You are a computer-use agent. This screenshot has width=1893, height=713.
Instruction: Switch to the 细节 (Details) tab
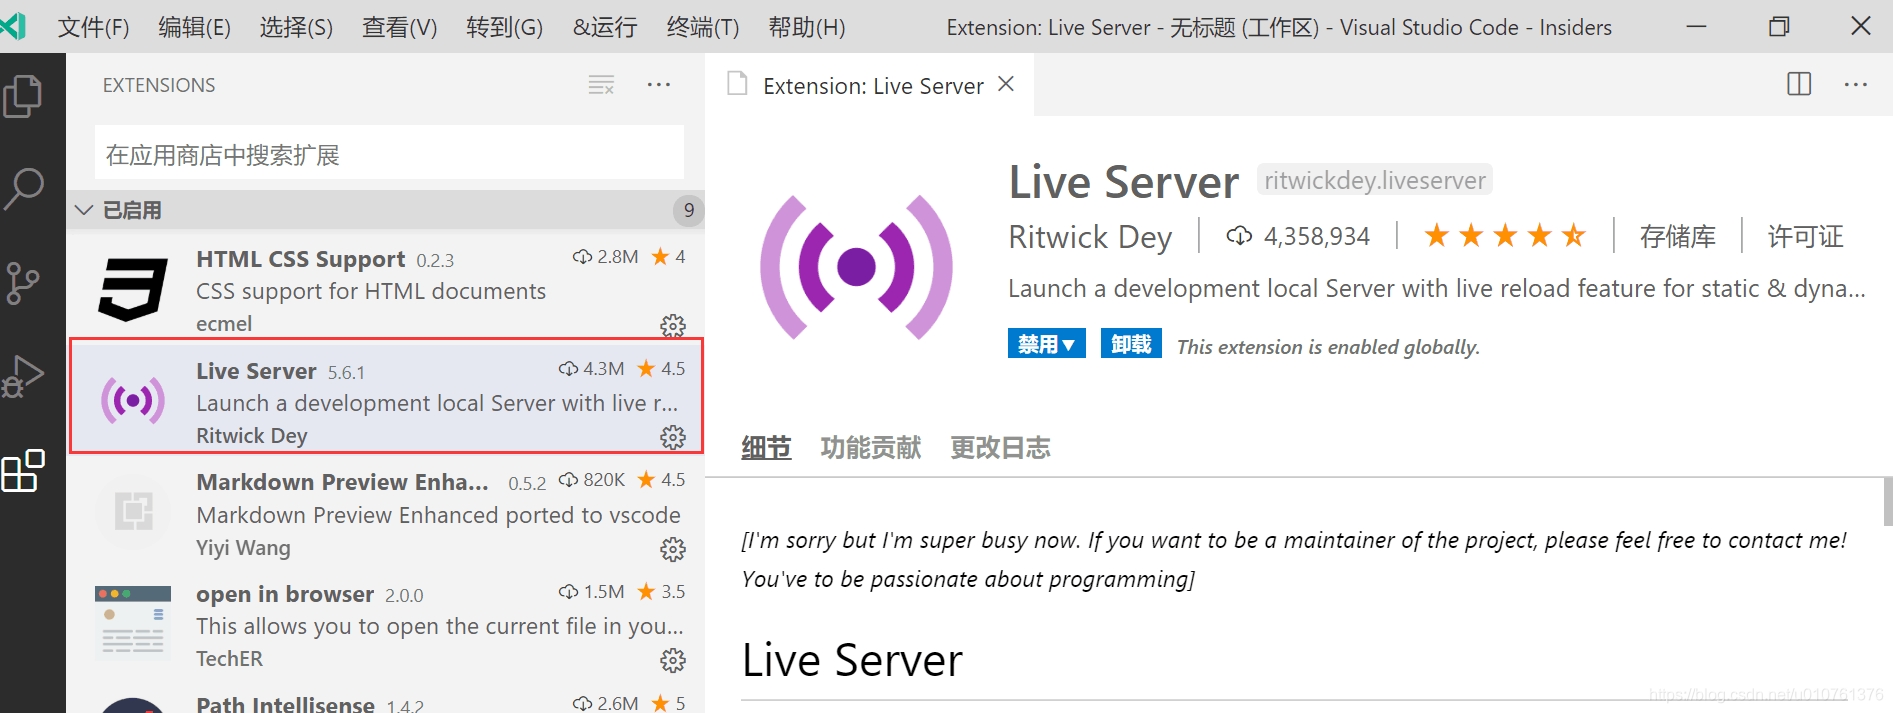[766, 448]
